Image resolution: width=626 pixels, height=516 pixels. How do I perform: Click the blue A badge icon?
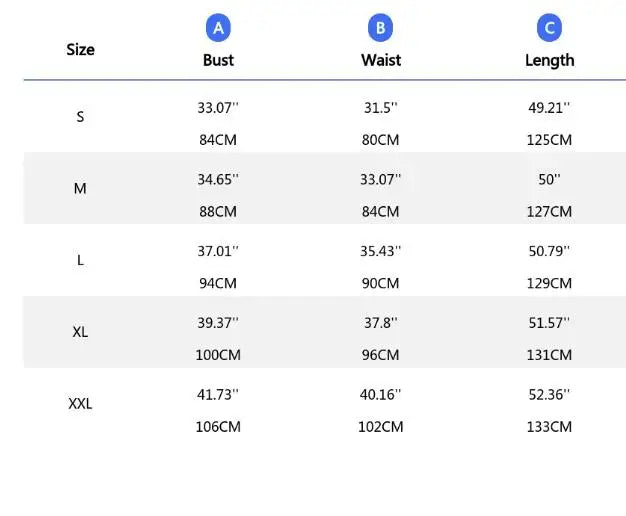pyautogui.click(x=218, y=28)
